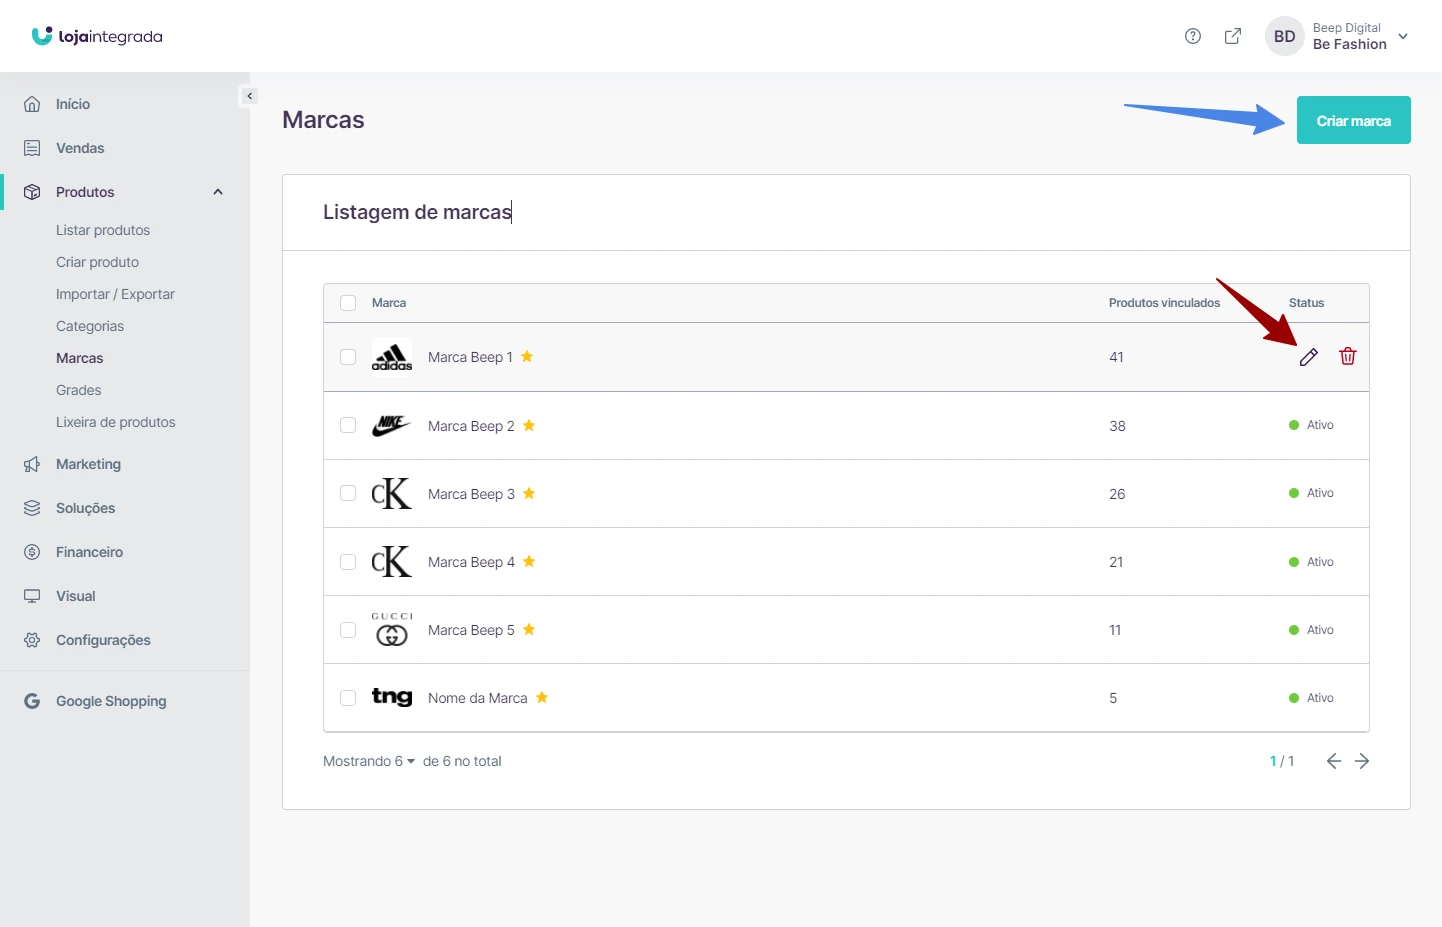Click the star next to Marca Beep 3
The image size is (1442, 927).
pyautogui.click(x=529, y=493)
